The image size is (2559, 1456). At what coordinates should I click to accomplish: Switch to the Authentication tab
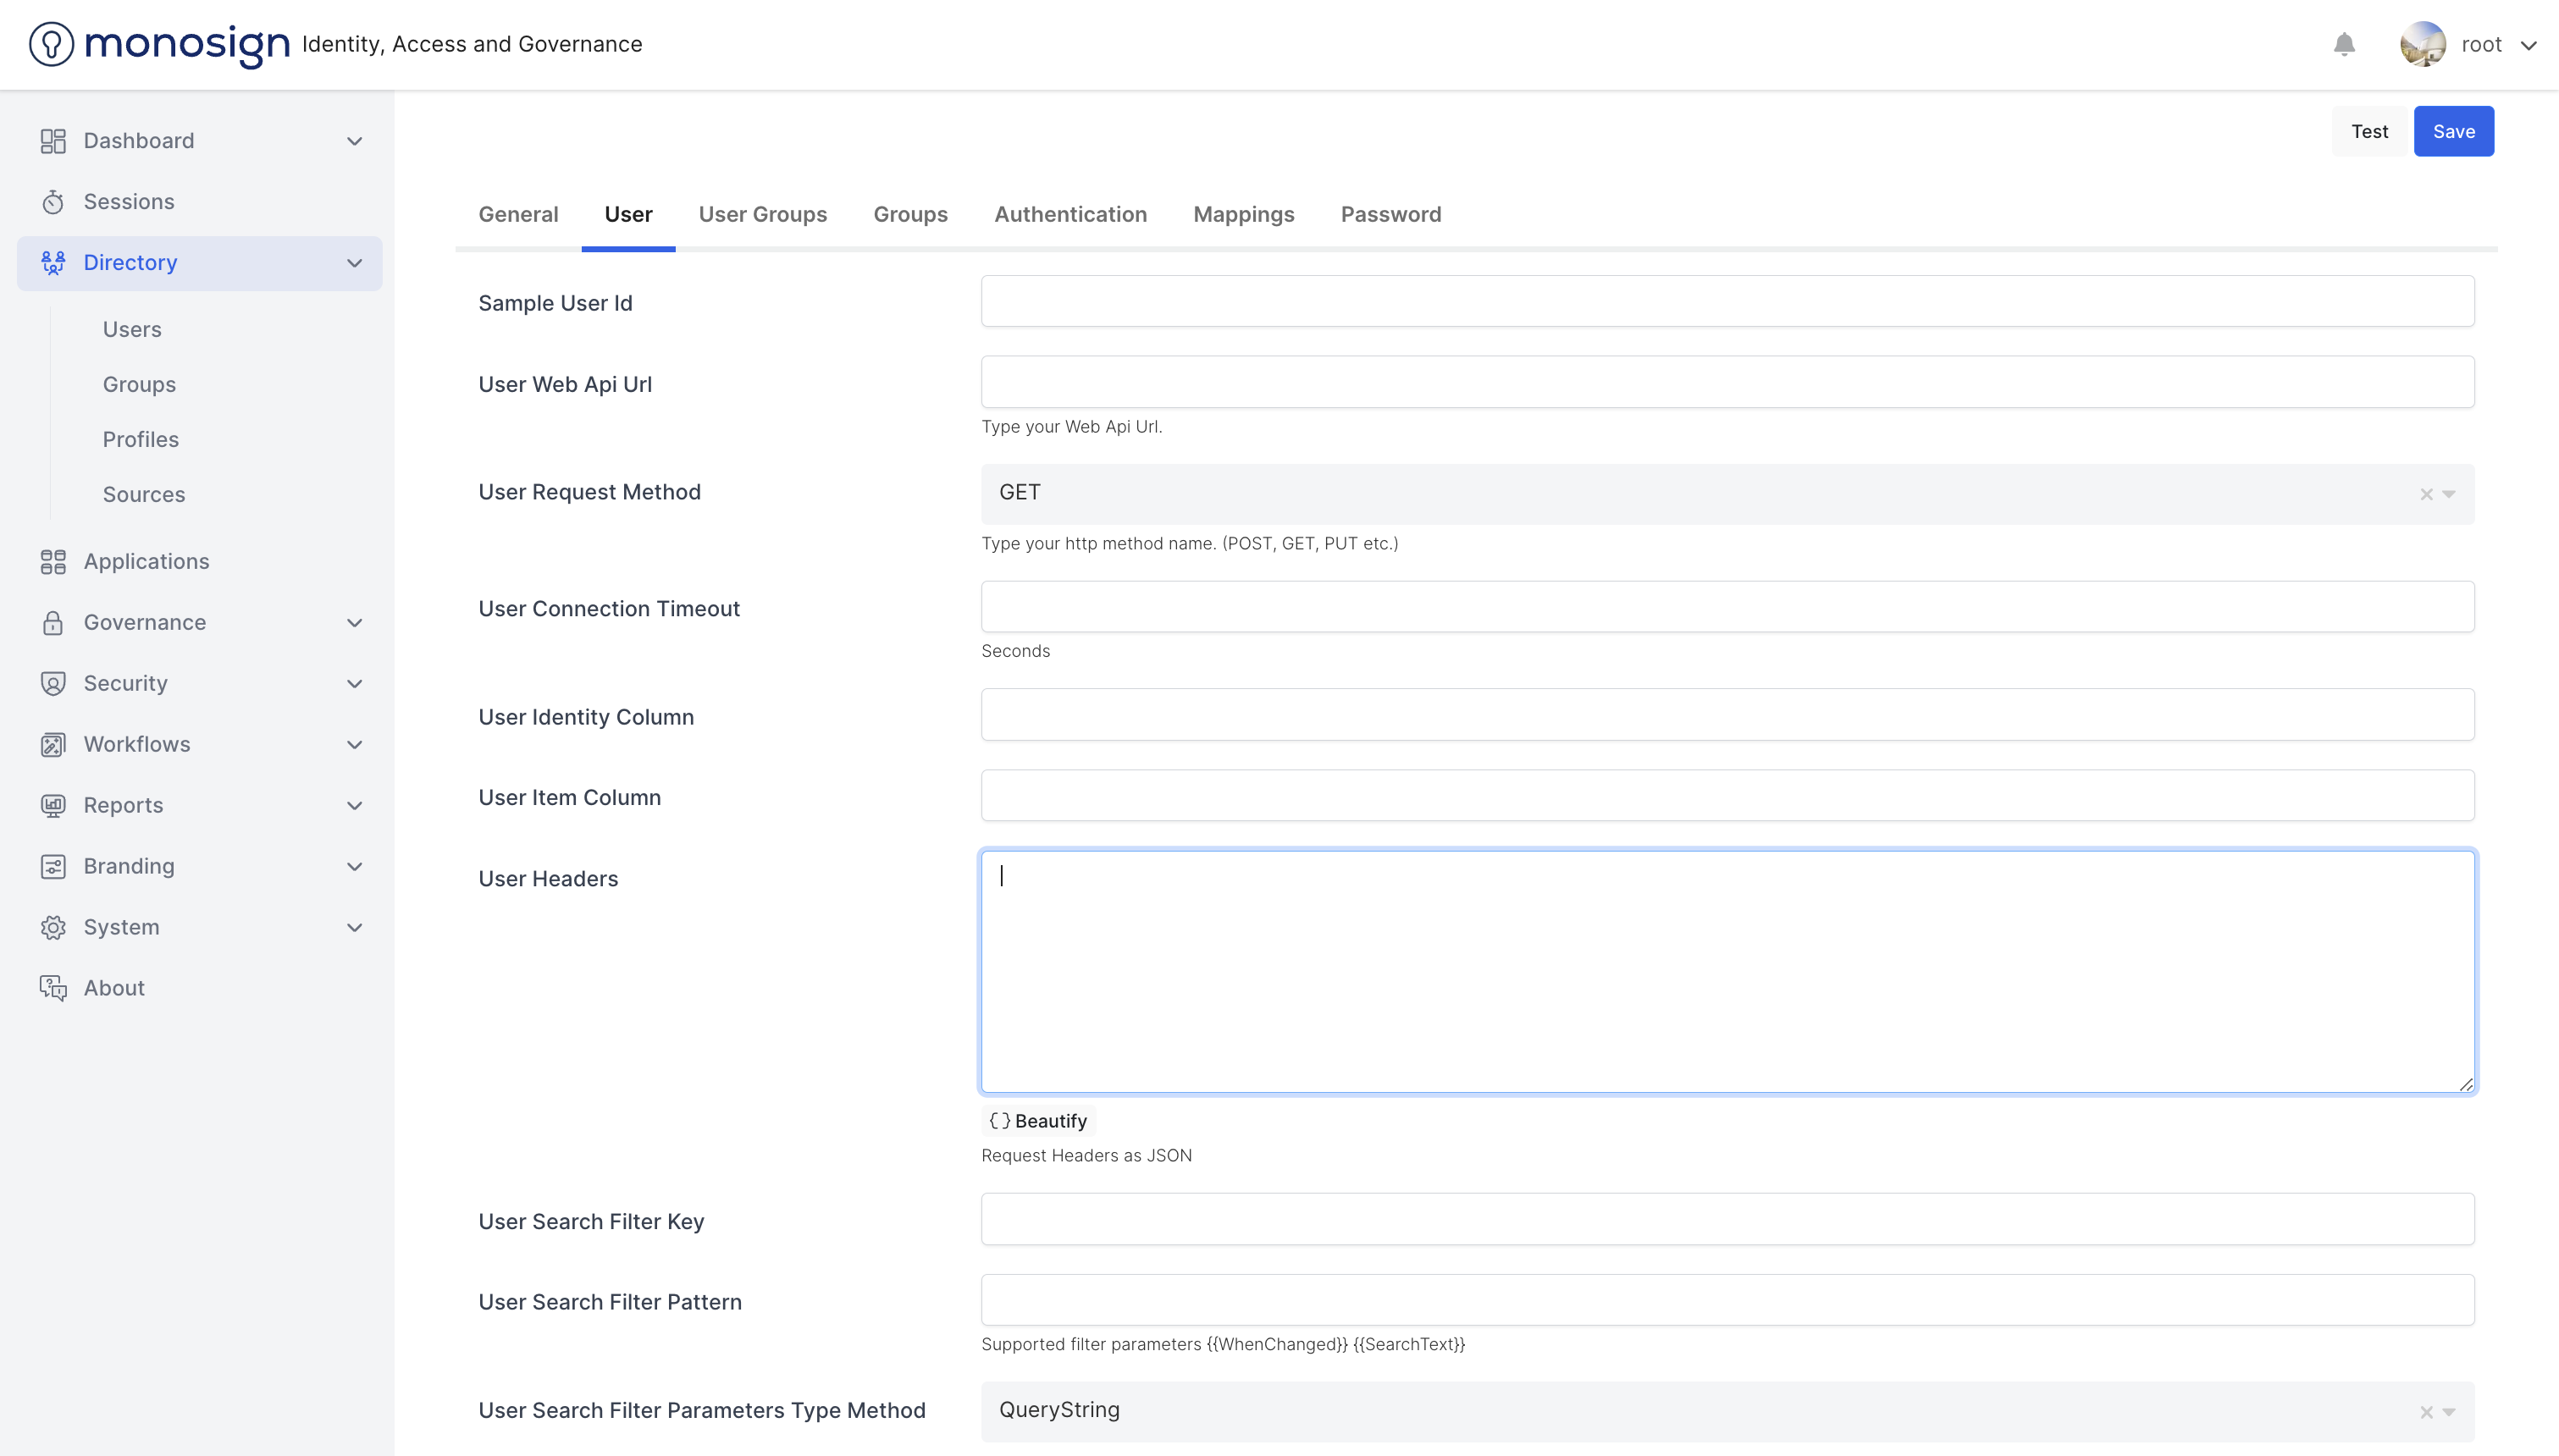(x=1070, y=214)
